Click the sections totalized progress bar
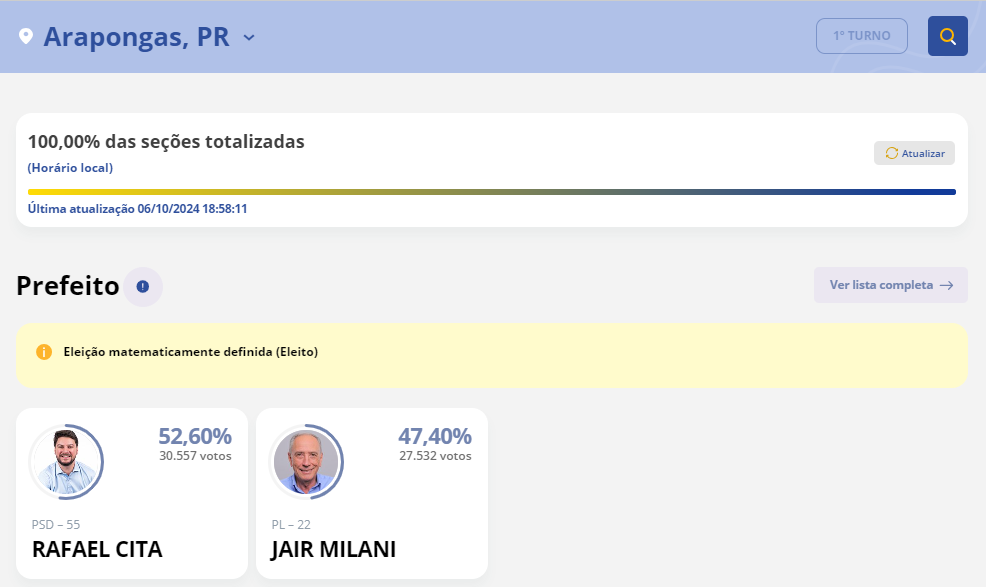Viewport: 986px width, 587px height. (x=491, y=192)
